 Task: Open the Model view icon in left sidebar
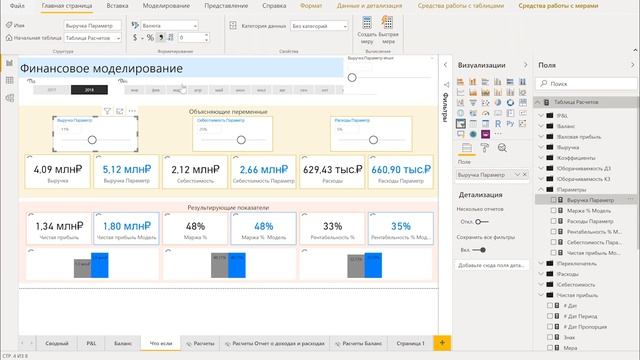(x=9, y=98)
